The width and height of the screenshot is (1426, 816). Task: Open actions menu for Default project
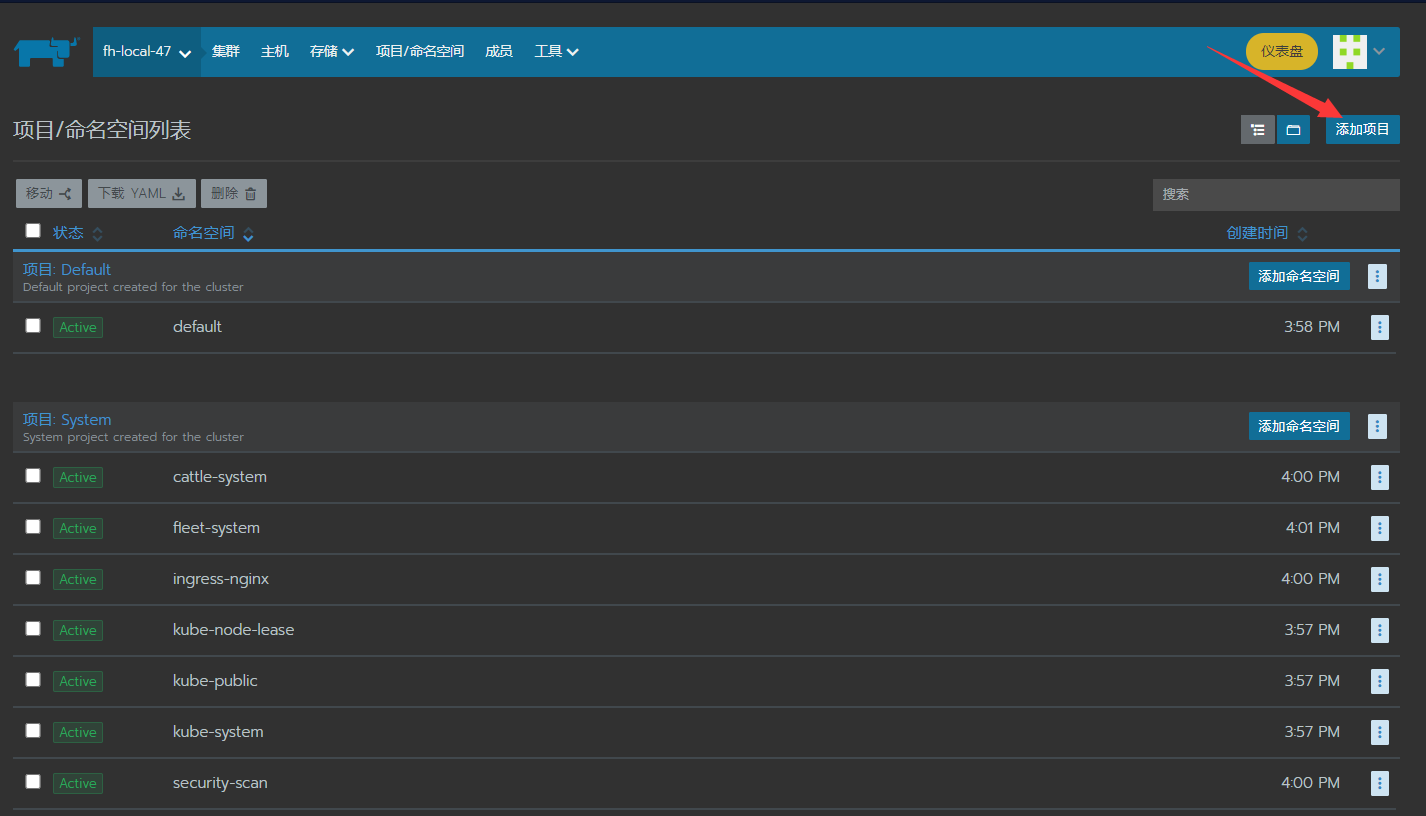click(x=1377, y=277)
